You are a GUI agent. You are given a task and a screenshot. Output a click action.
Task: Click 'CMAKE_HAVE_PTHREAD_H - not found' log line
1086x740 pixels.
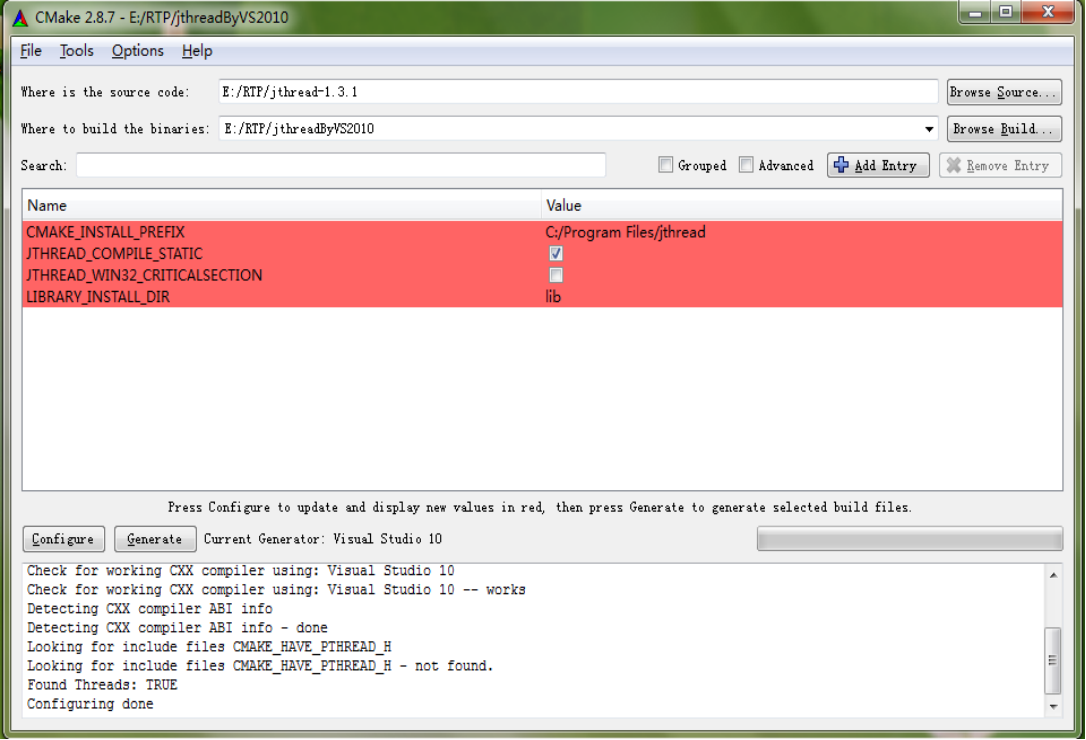click(x=260, y=666)
